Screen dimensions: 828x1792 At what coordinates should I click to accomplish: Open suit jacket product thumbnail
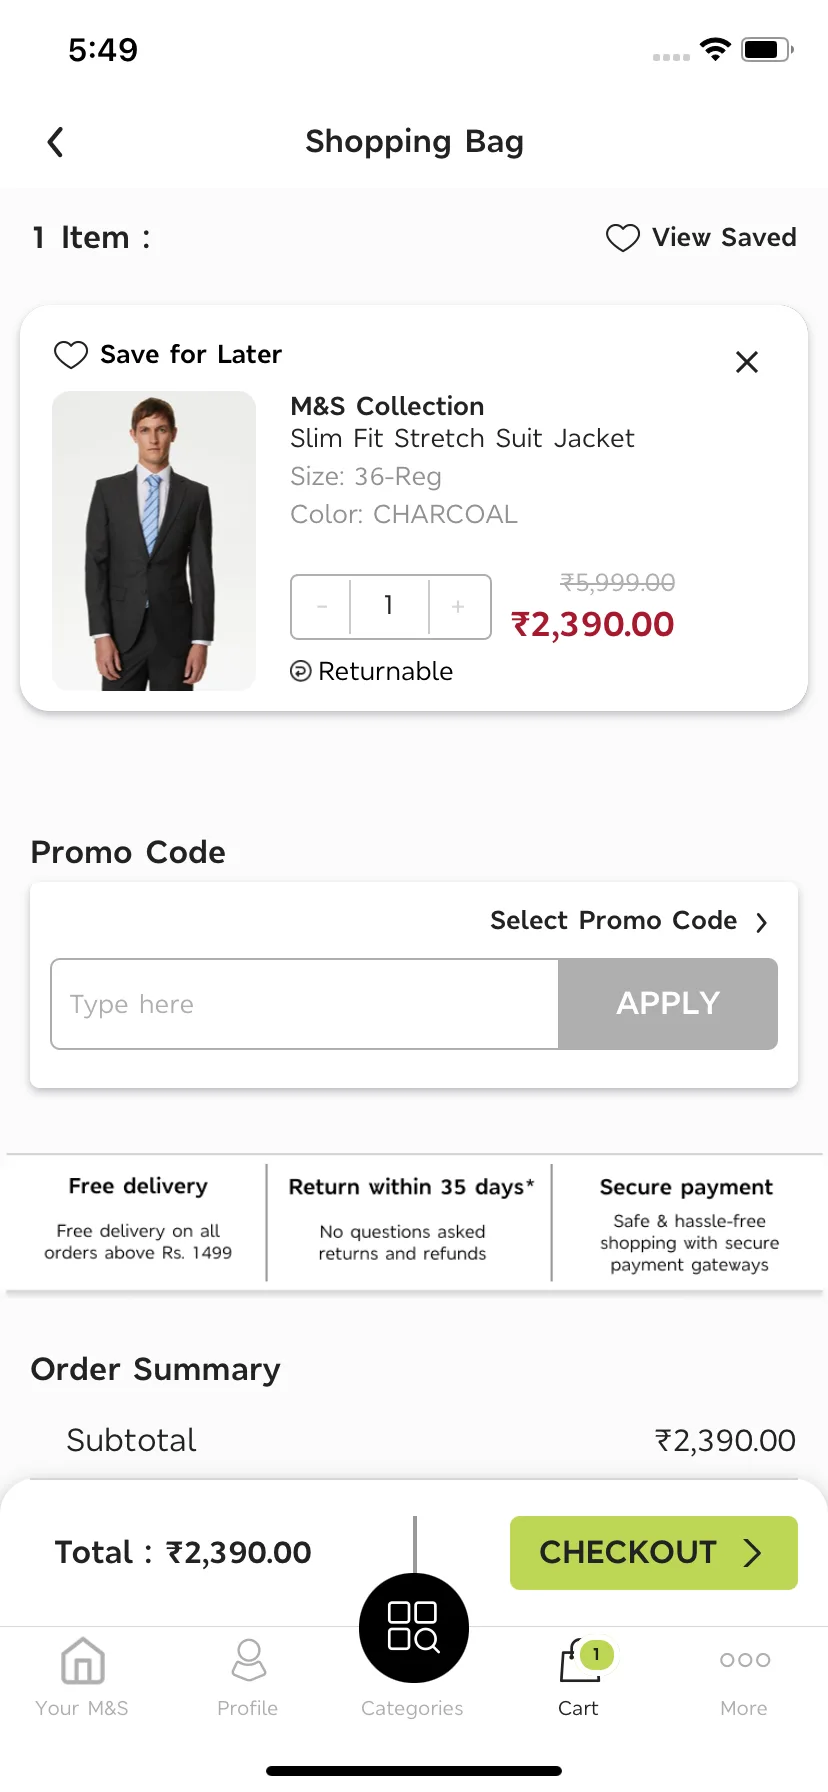[x=154, y=541]
